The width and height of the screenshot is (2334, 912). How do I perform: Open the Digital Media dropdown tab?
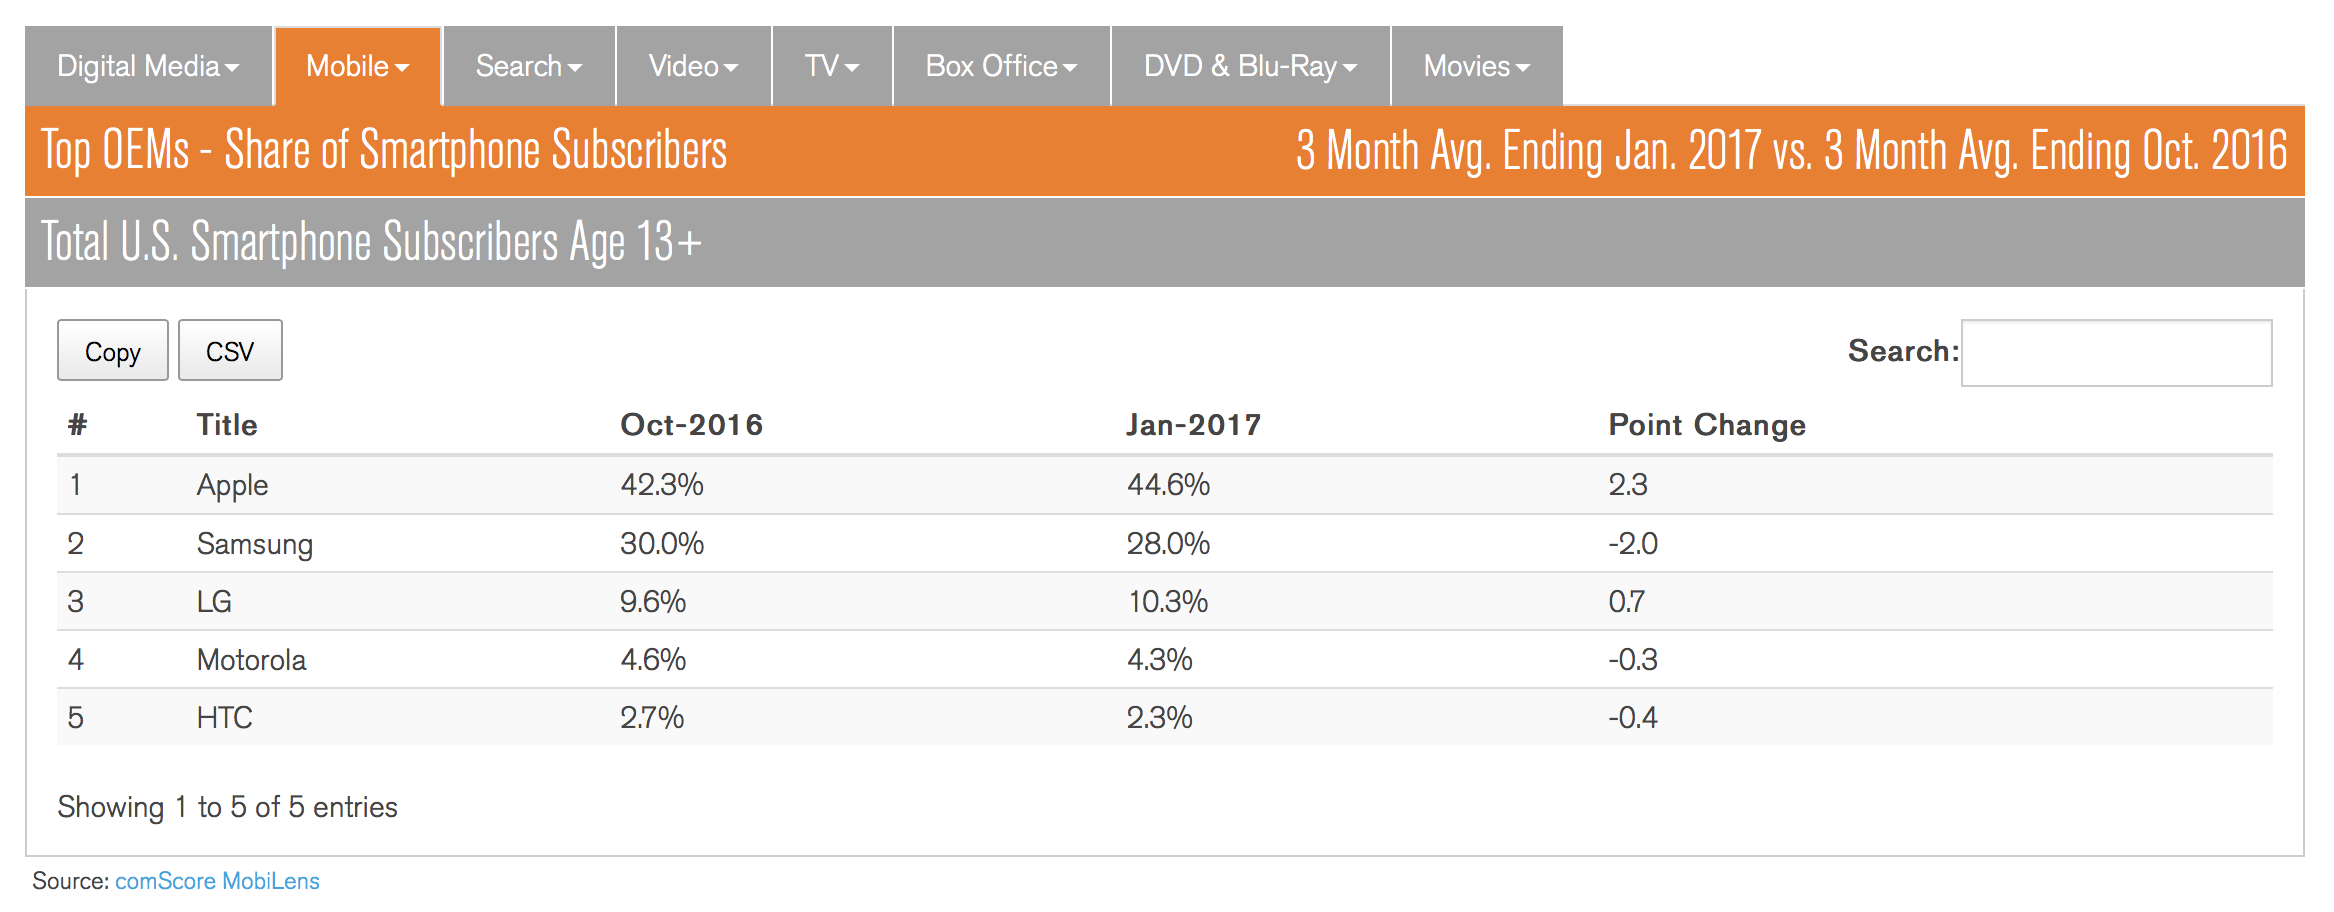point(148,66)
